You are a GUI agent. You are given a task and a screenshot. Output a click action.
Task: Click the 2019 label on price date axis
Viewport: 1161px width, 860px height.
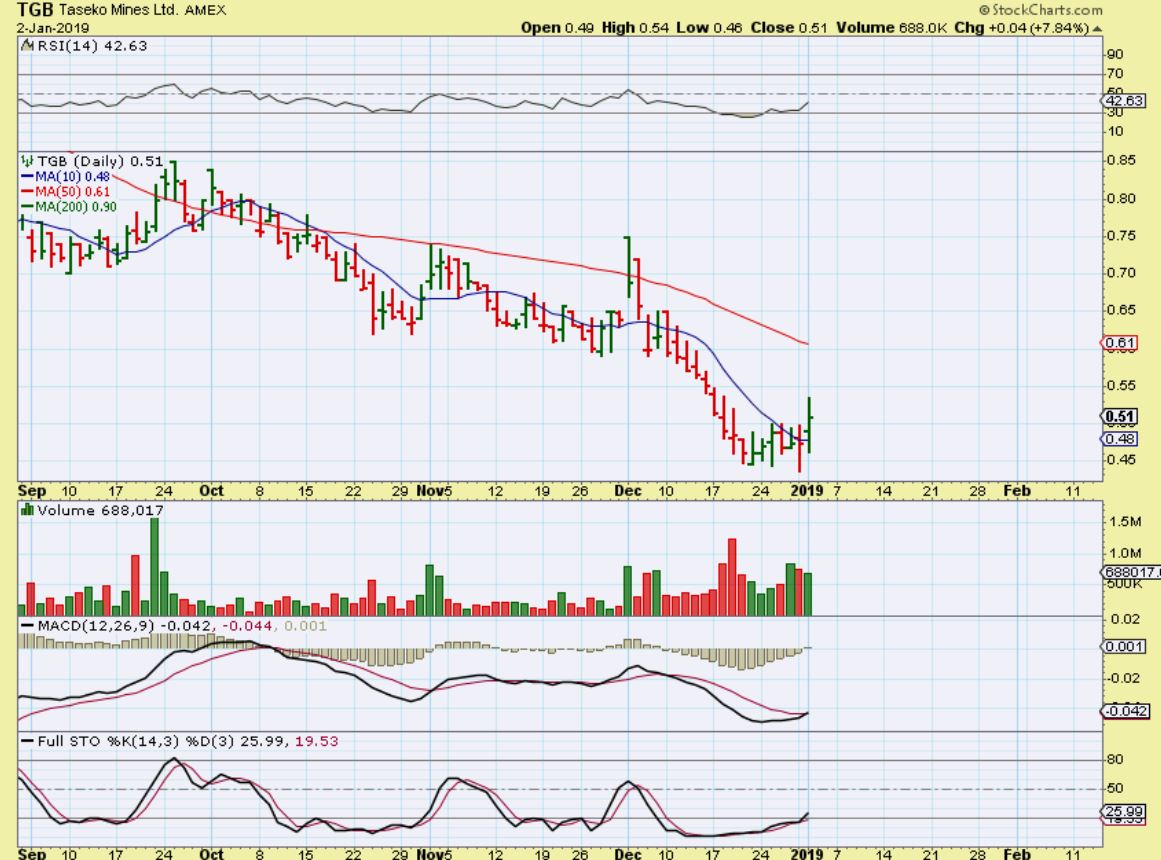click(807, 490)
